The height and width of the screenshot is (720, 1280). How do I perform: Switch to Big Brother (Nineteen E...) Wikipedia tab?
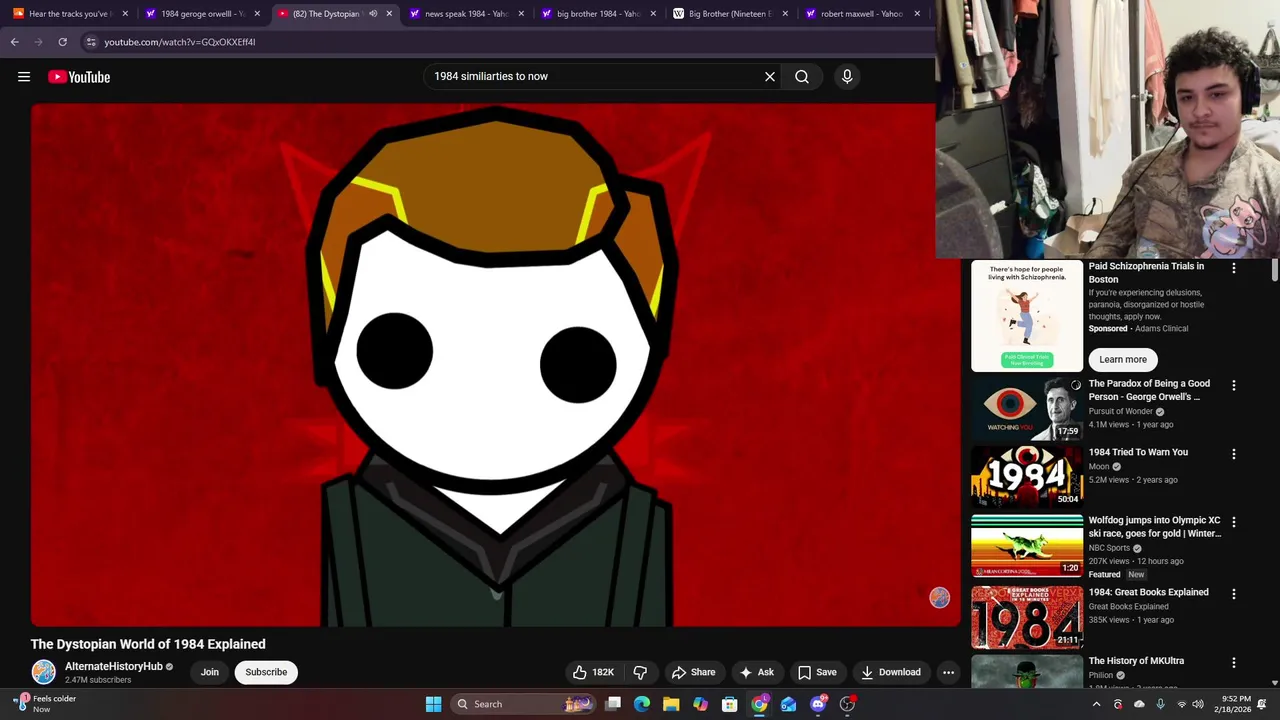click(x=730, y=14)
